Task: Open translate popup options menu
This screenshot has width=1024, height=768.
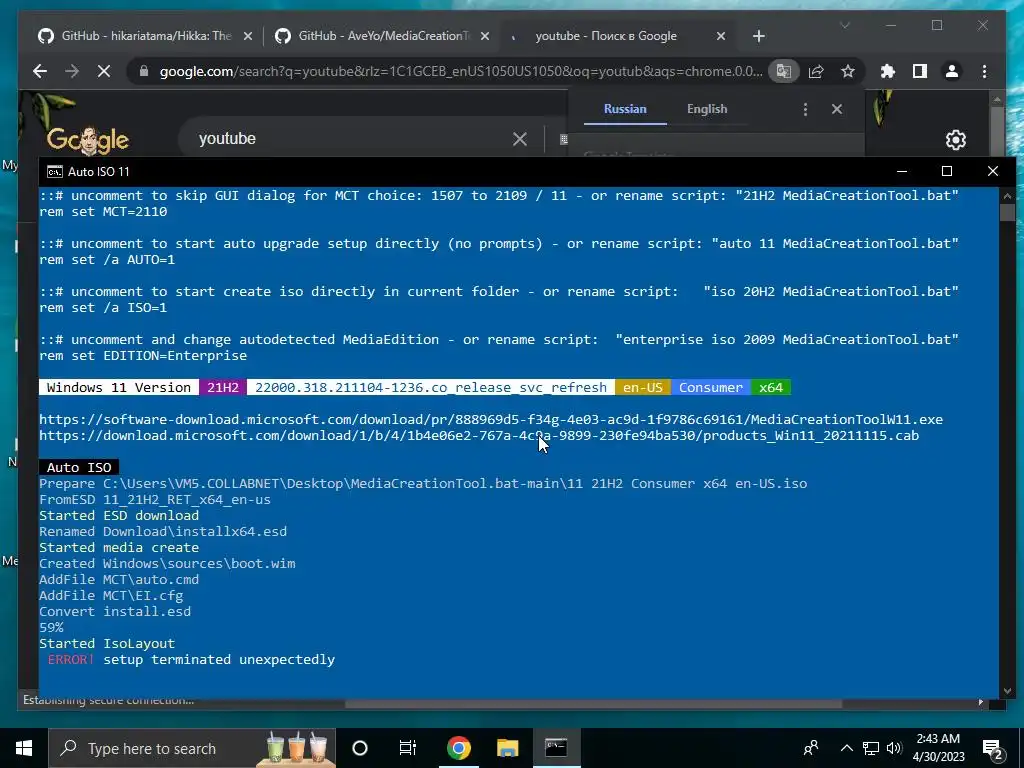Action: (x=805, y=109)
